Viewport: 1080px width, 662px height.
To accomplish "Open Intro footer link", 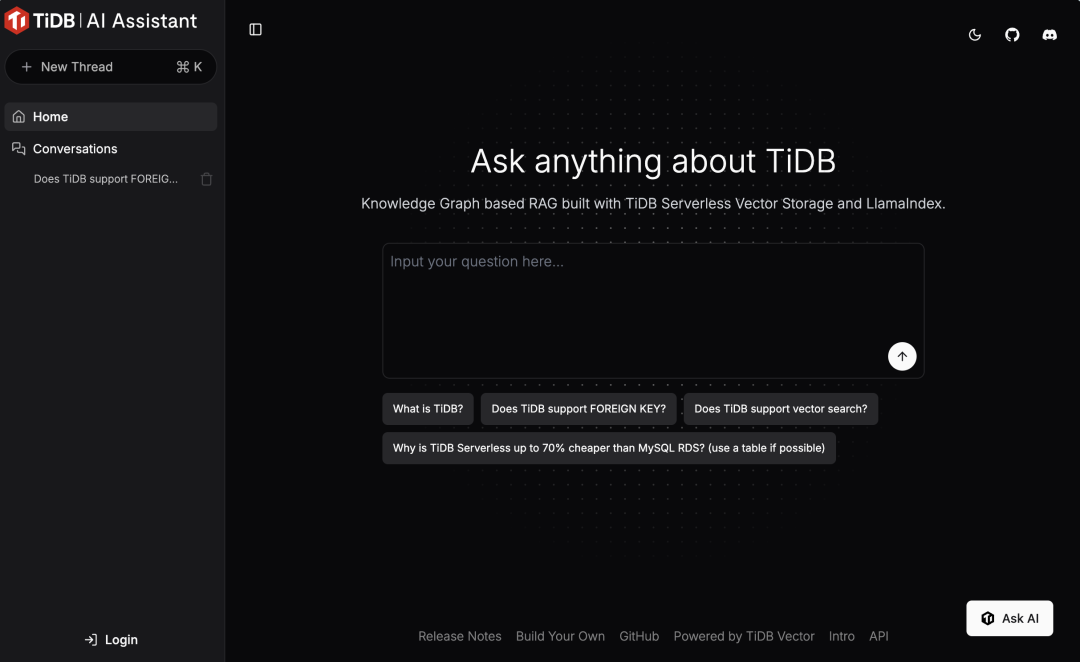I will [842, 637].
